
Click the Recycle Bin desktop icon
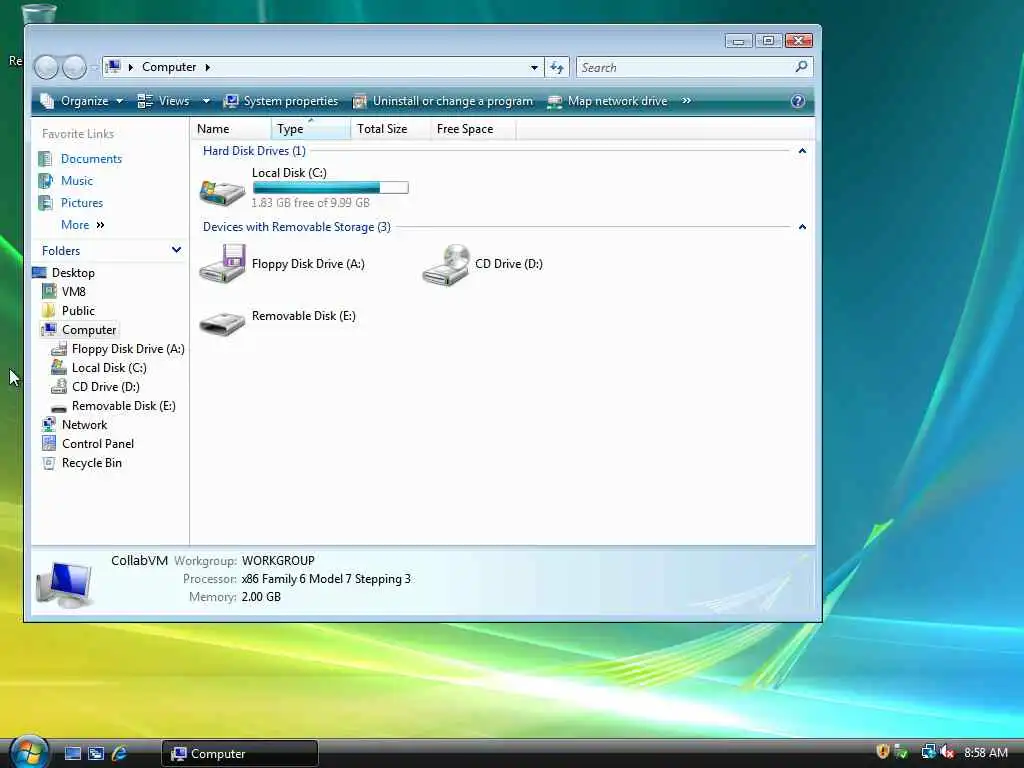pyautogui.click(x=39, y=13)
